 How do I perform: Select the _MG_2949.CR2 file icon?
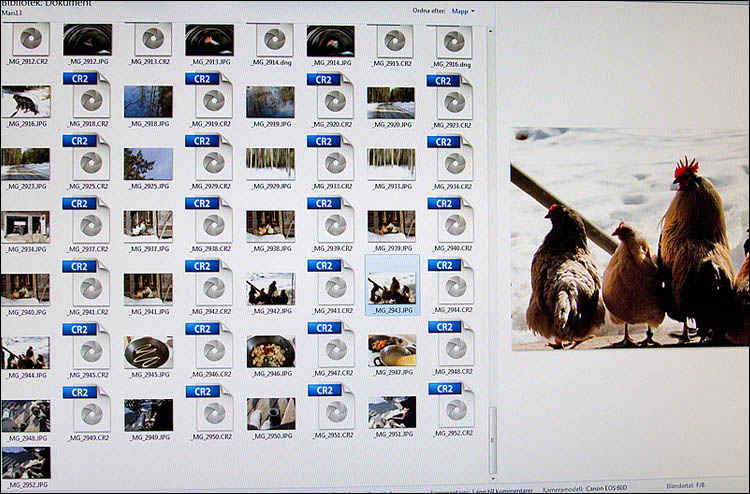pos(87,409)
